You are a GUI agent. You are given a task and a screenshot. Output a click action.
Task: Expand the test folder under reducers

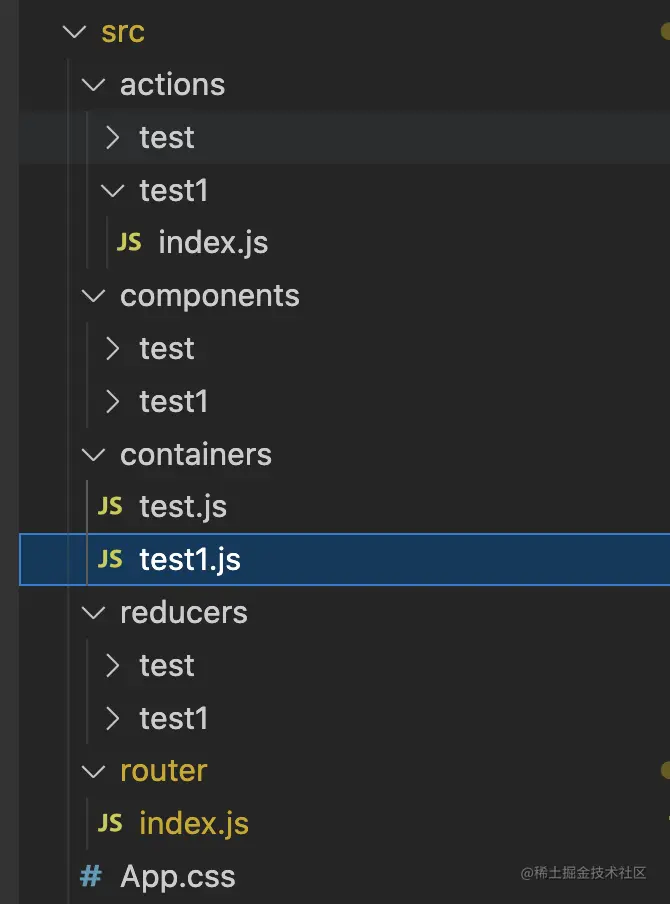[x=114, y=666]
